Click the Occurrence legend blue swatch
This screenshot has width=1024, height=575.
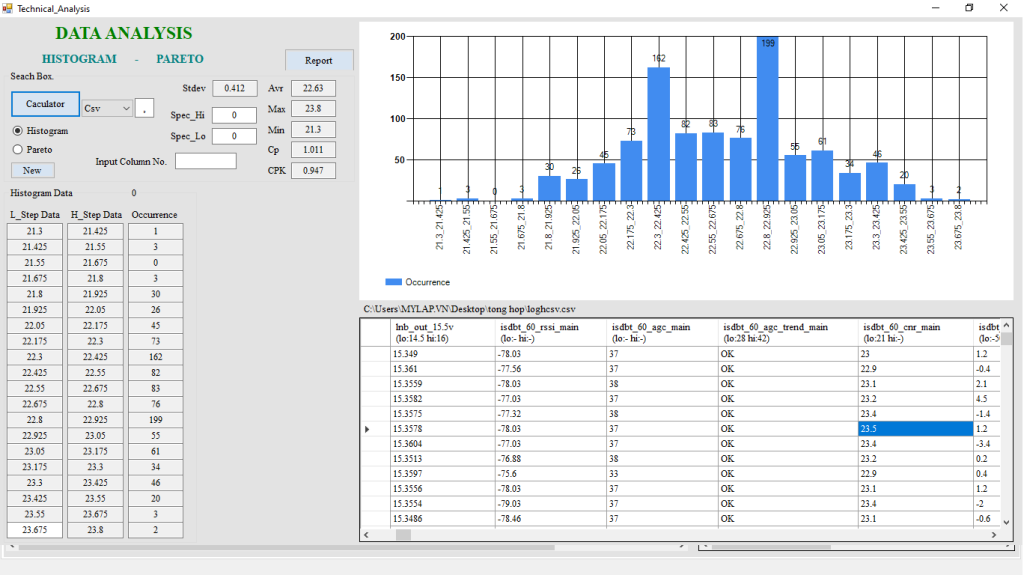tap(393, 282)
